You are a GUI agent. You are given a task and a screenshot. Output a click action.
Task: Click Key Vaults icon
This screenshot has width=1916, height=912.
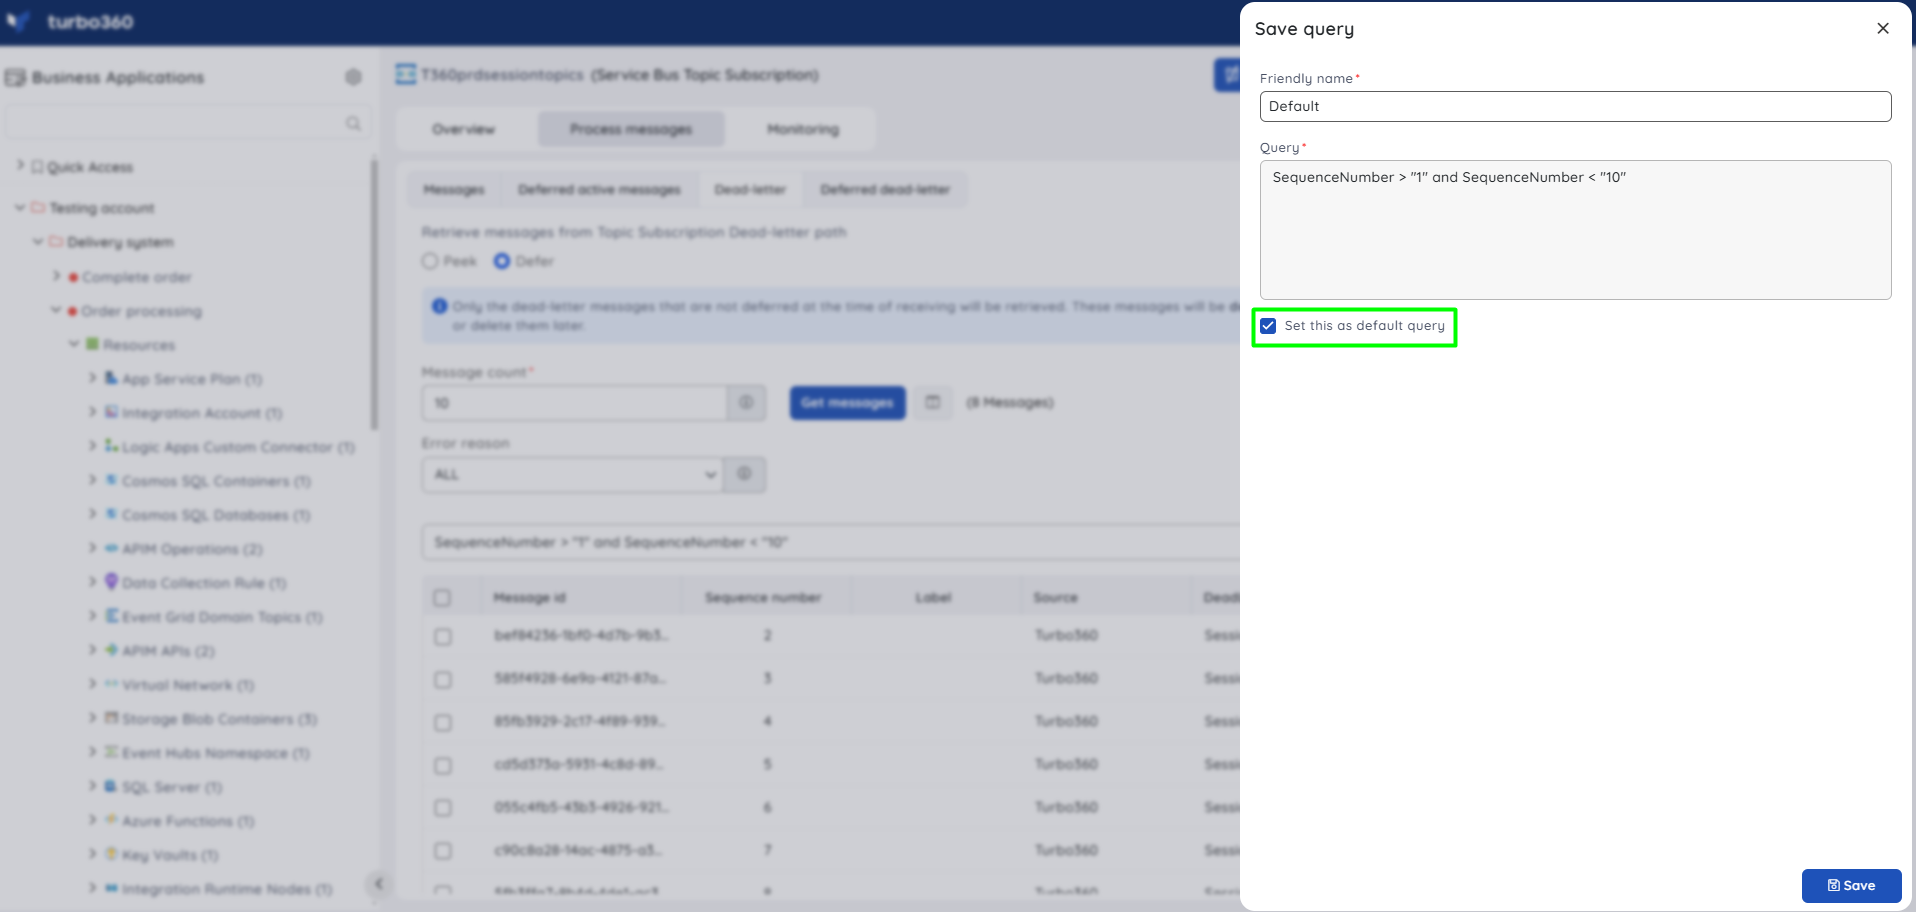tap(112, 854)
